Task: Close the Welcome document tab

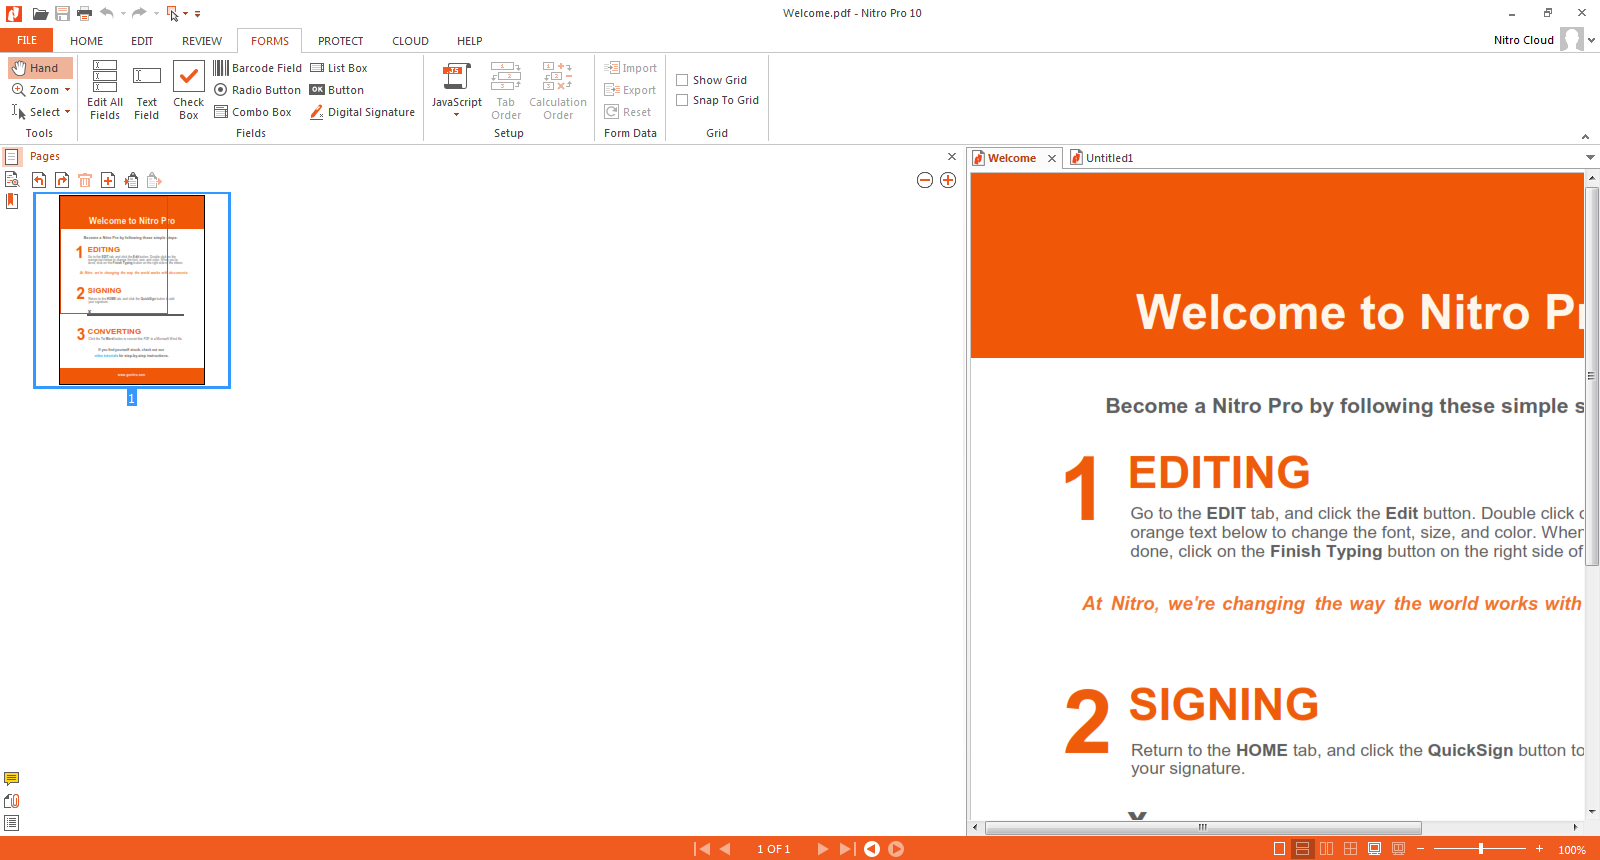Action: 1052,158
